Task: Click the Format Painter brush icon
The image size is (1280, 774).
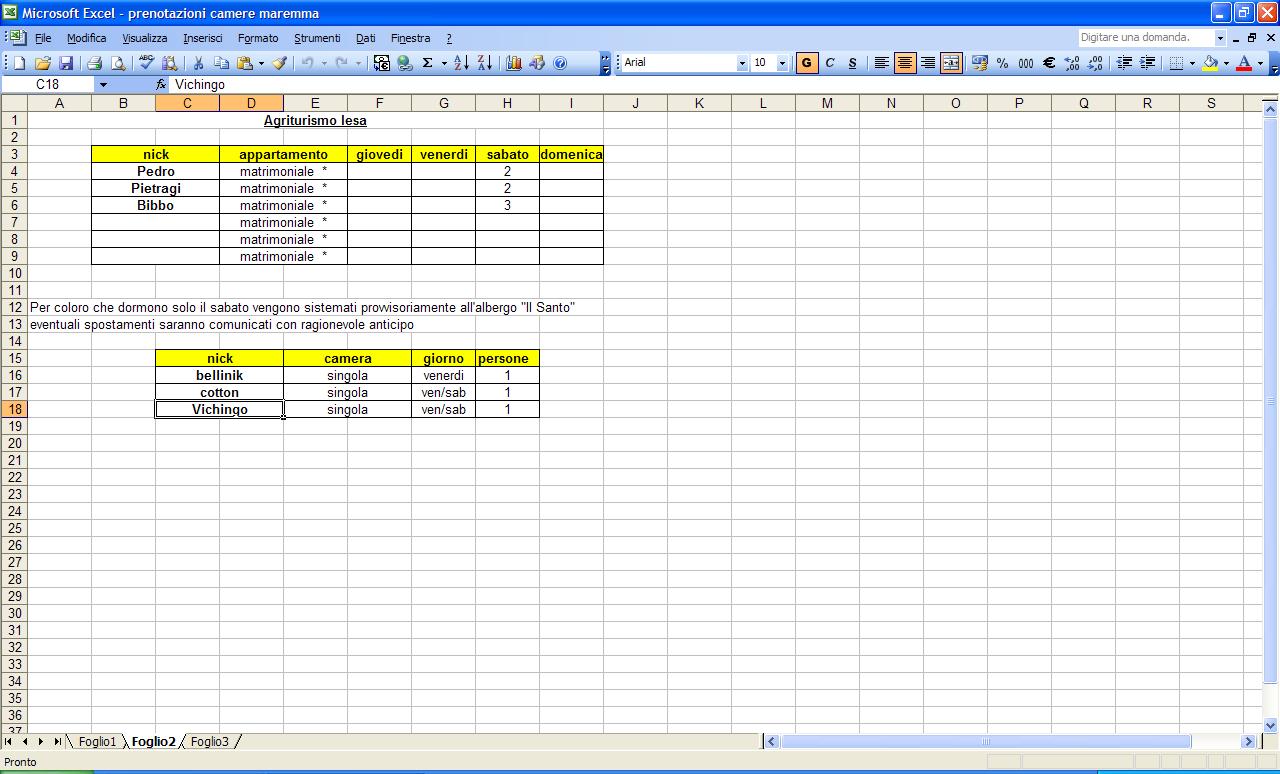Action: [x=280, y=63]
